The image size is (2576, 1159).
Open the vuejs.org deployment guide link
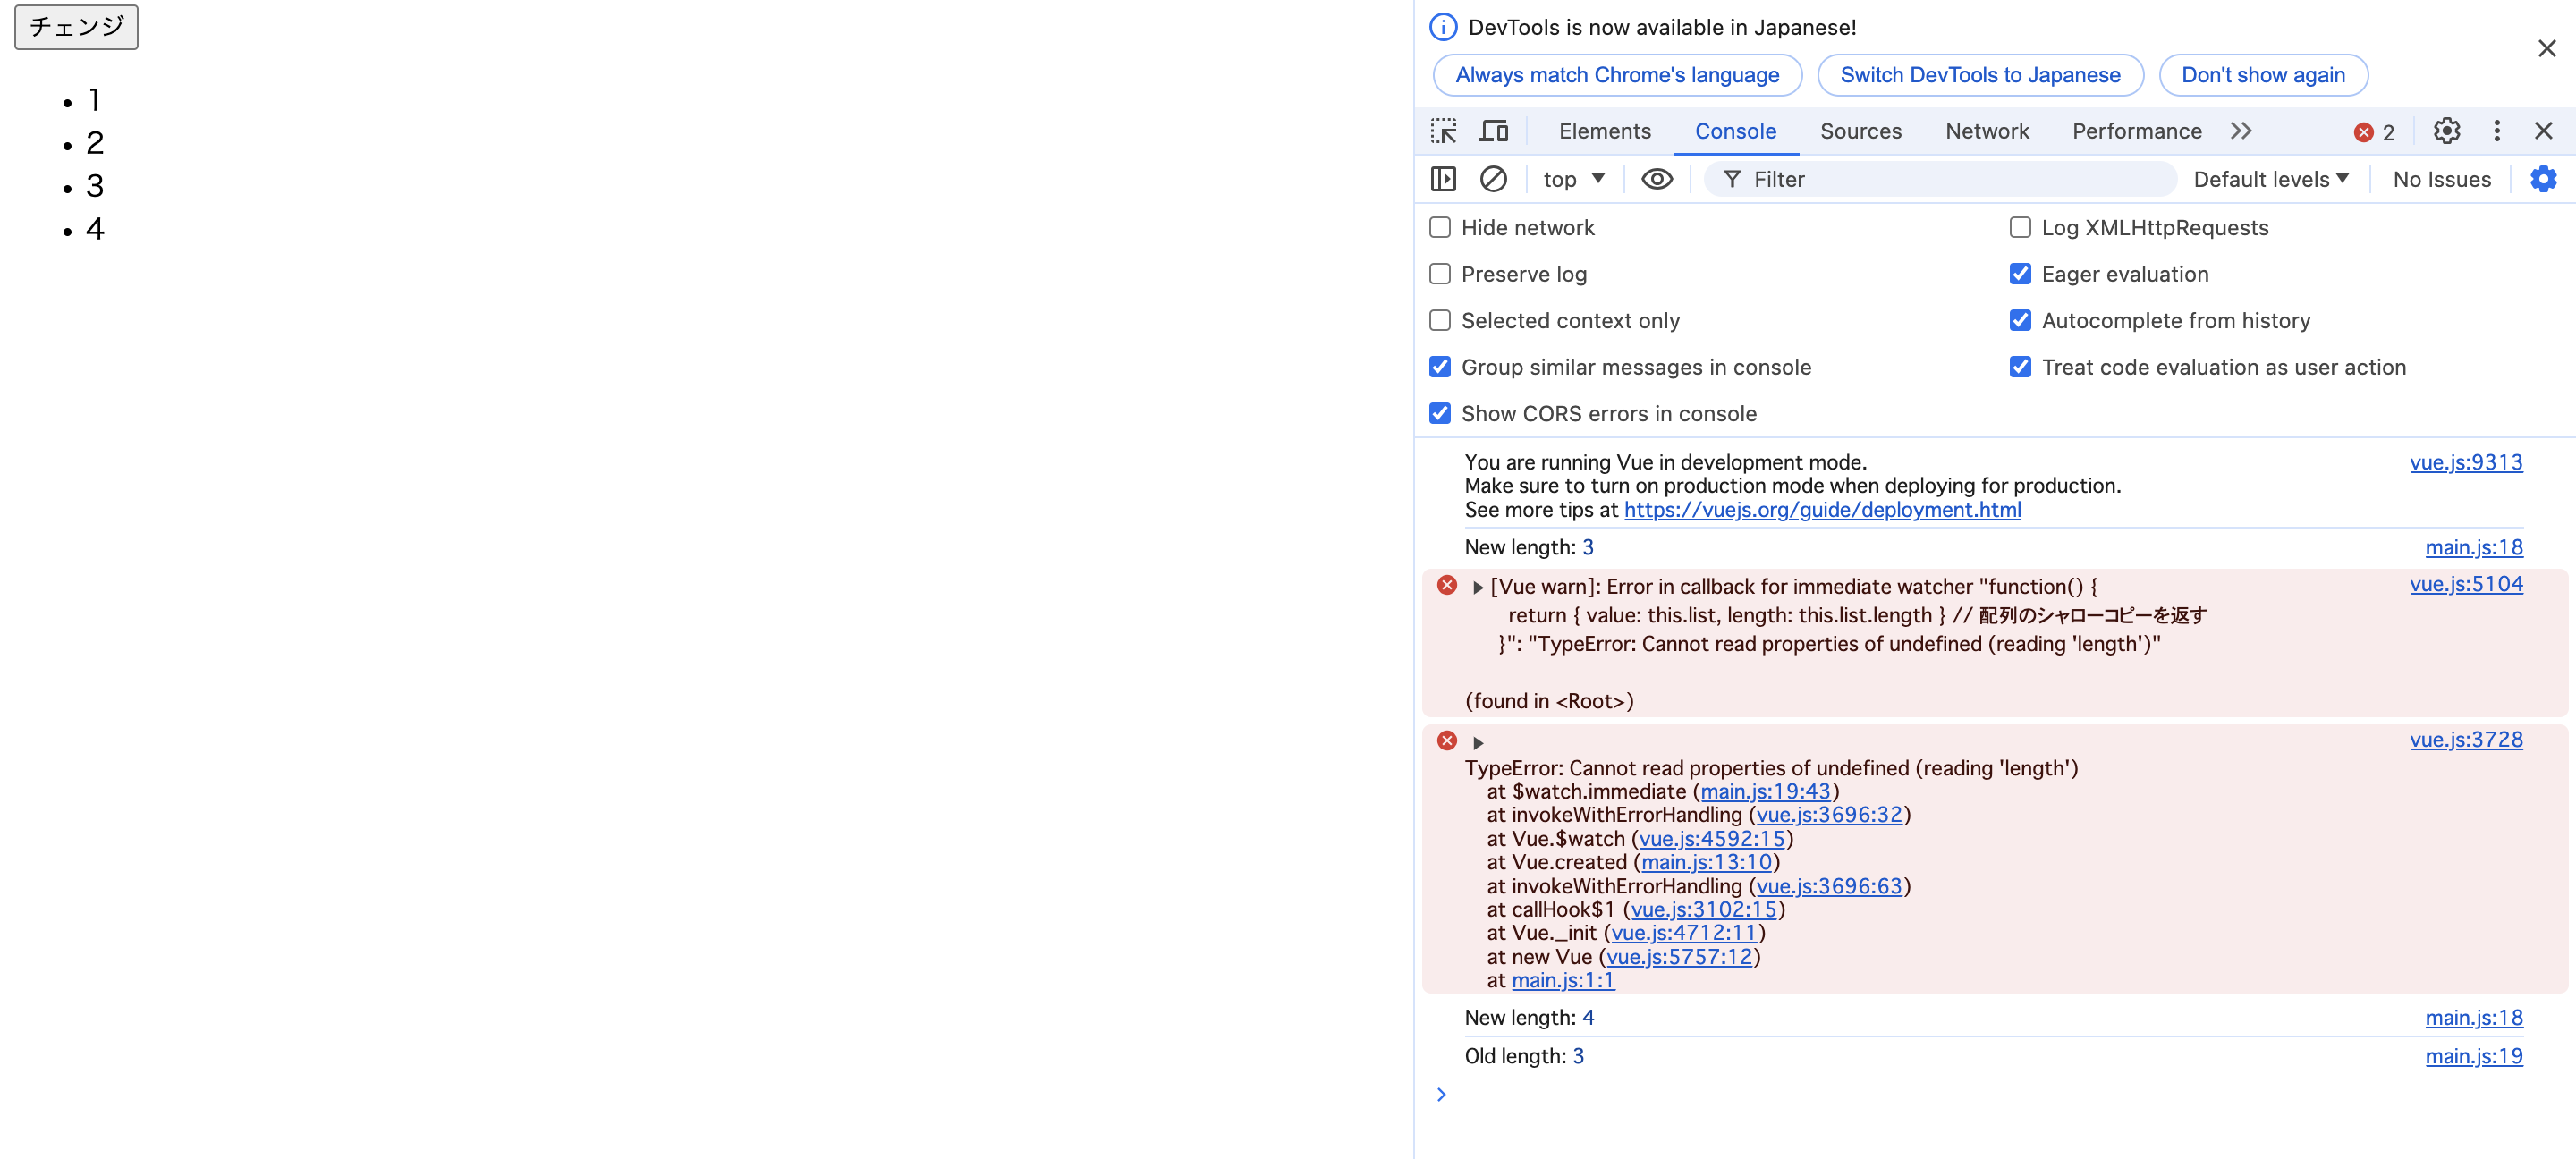1822,510
